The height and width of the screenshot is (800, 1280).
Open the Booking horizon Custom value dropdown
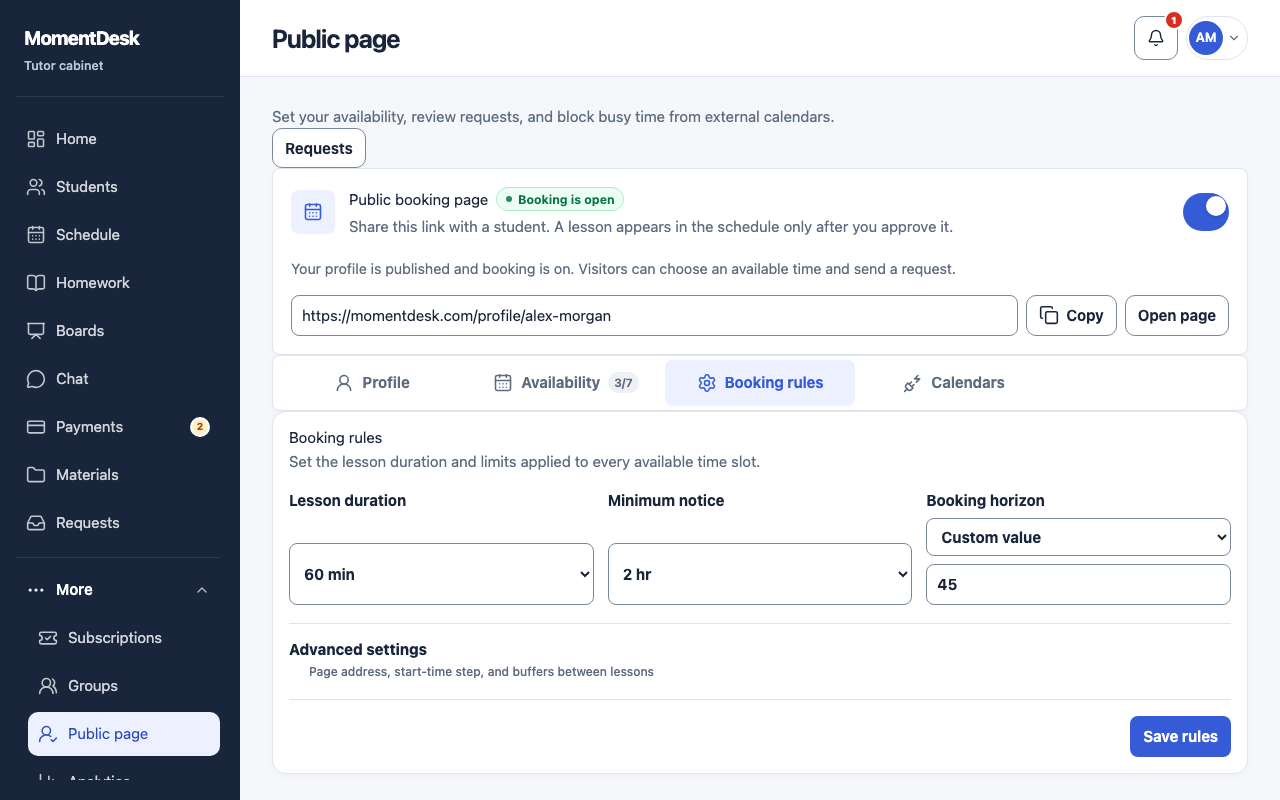point(1078,537)
